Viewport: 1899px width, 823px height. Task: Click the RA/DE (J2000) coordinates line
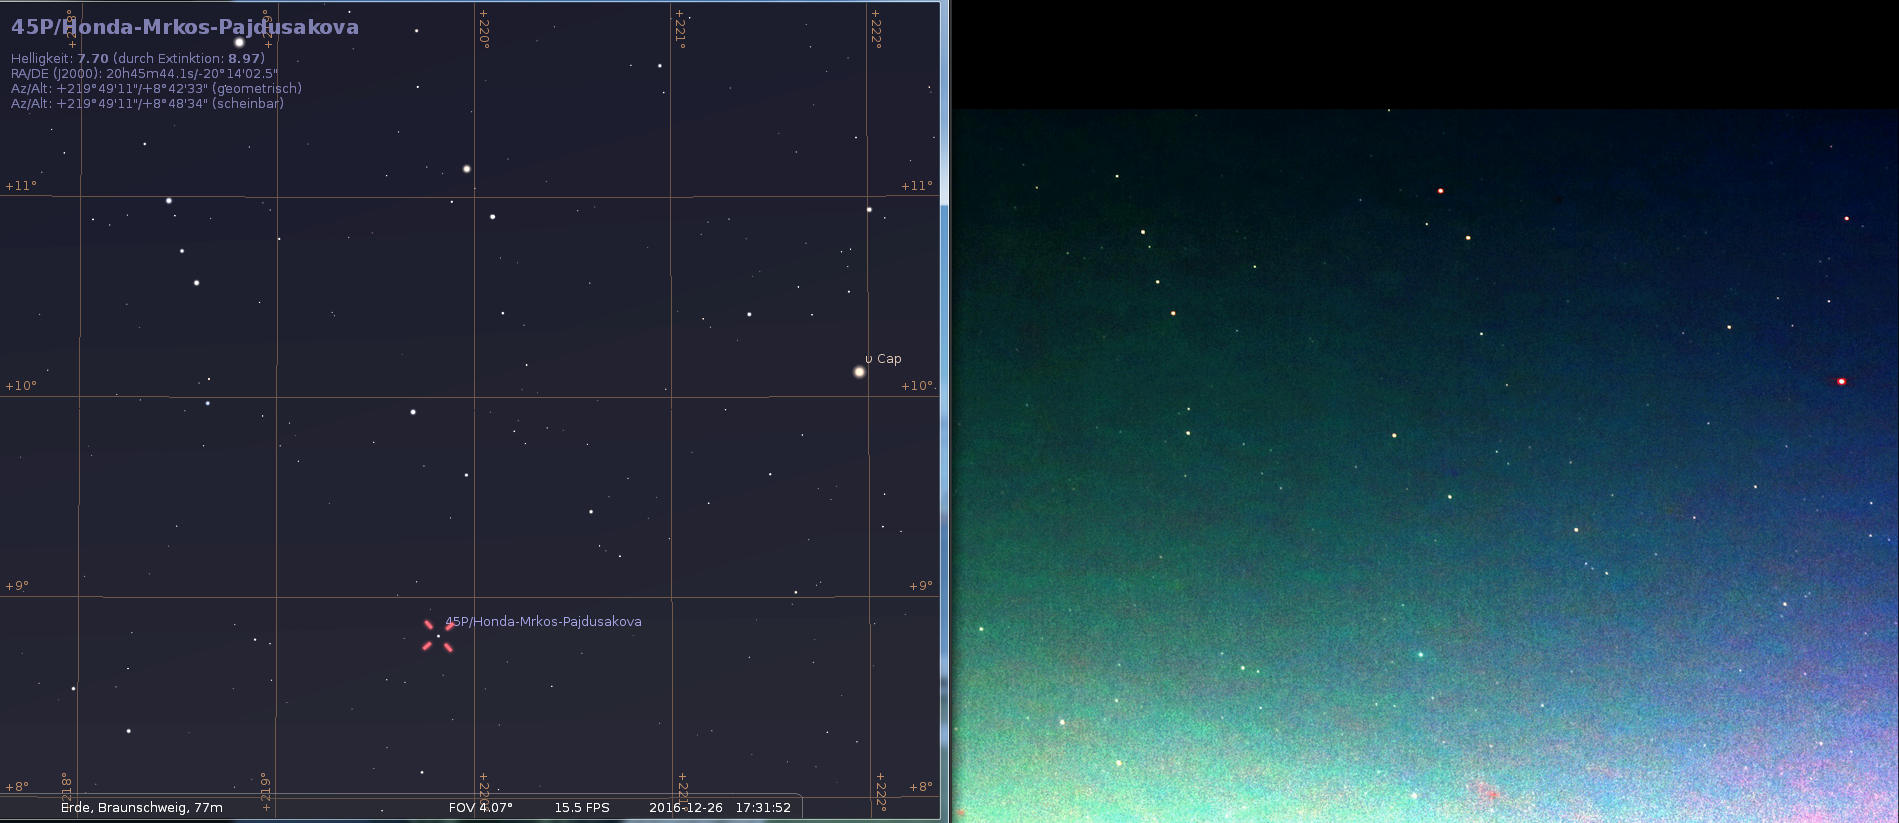click(x=145, y=74)
